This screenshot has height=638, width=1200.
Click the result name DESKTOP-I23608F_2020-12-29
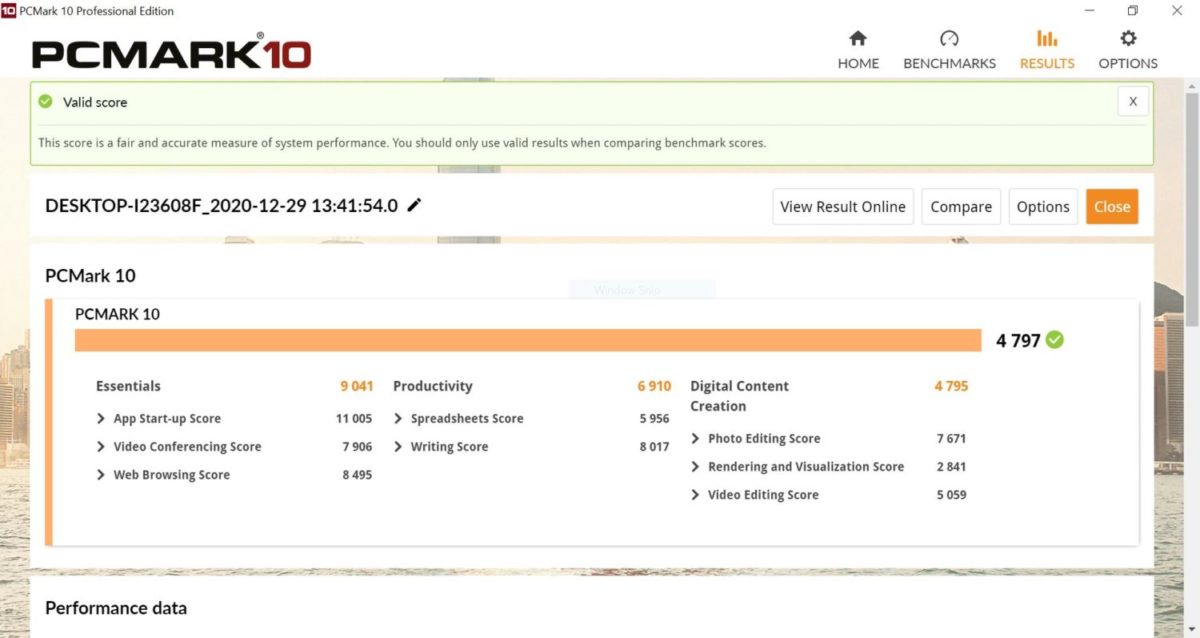click(221, 206)
